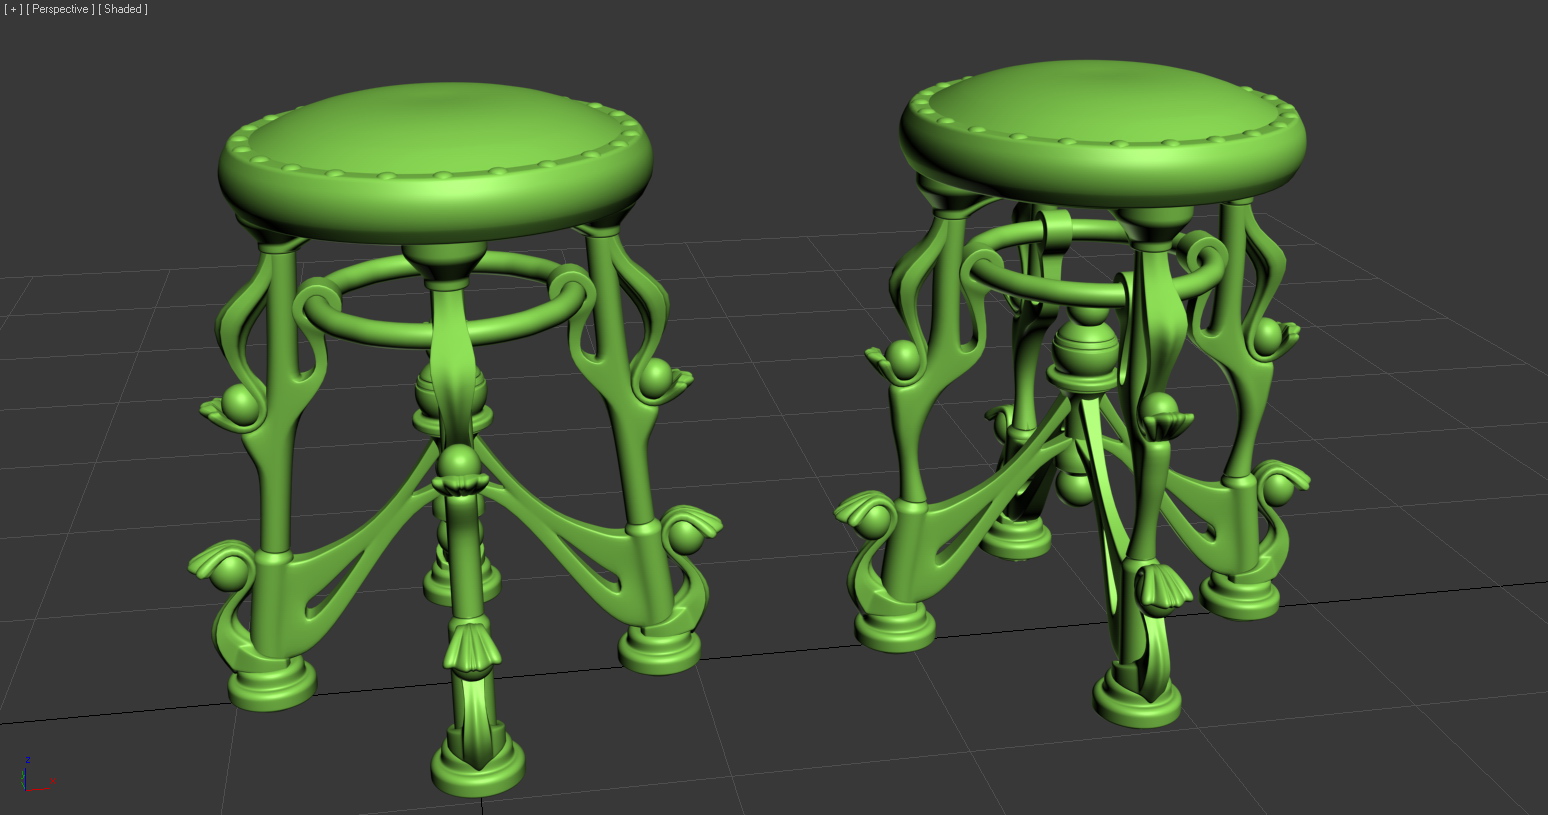This screenshot has width=1548, height=815.
Task: Click the red X axis label
Action: pyautogui.click(x=53, y=781)
